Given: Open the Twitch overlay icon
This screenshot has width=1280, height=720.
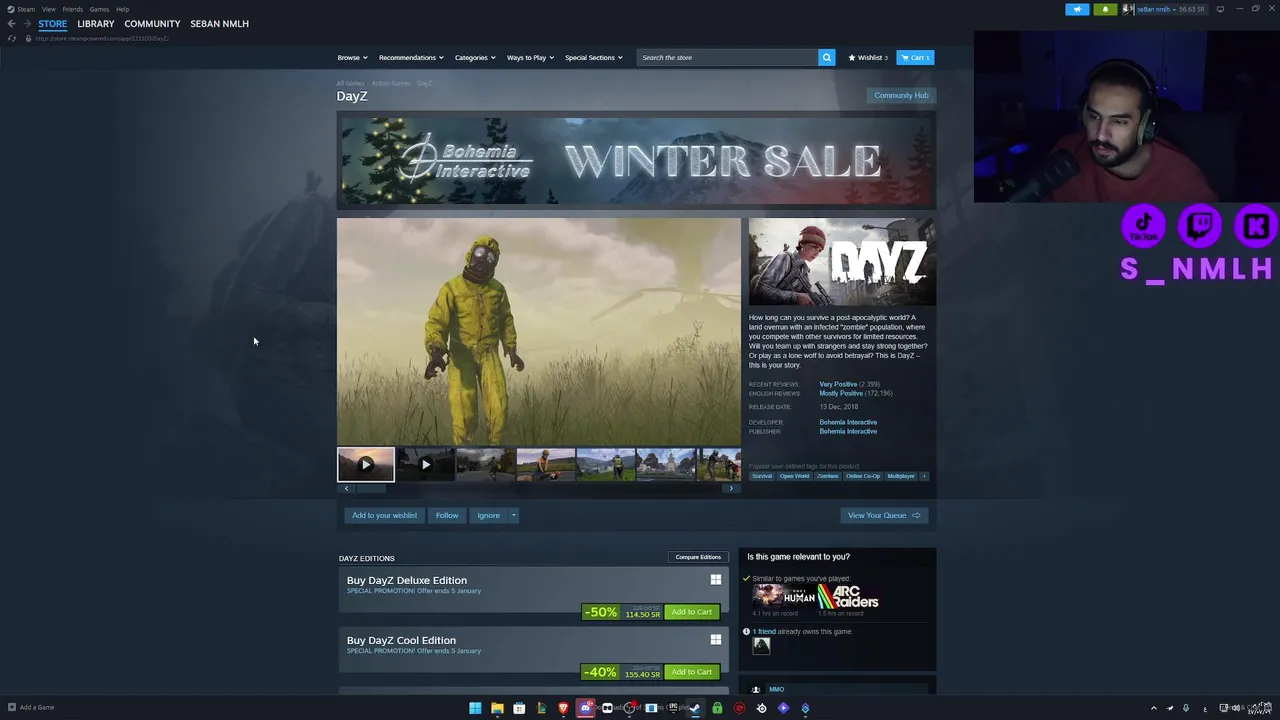Looking at the screenshot, I should pyautogui.click(x=1200, y=226).
